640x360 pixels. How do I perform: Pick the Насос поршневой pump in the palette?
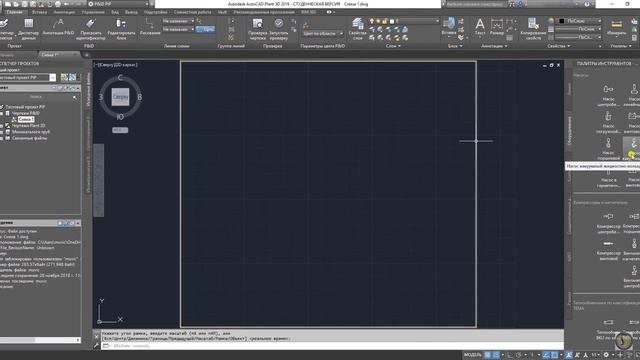click(x=608, y=149)
